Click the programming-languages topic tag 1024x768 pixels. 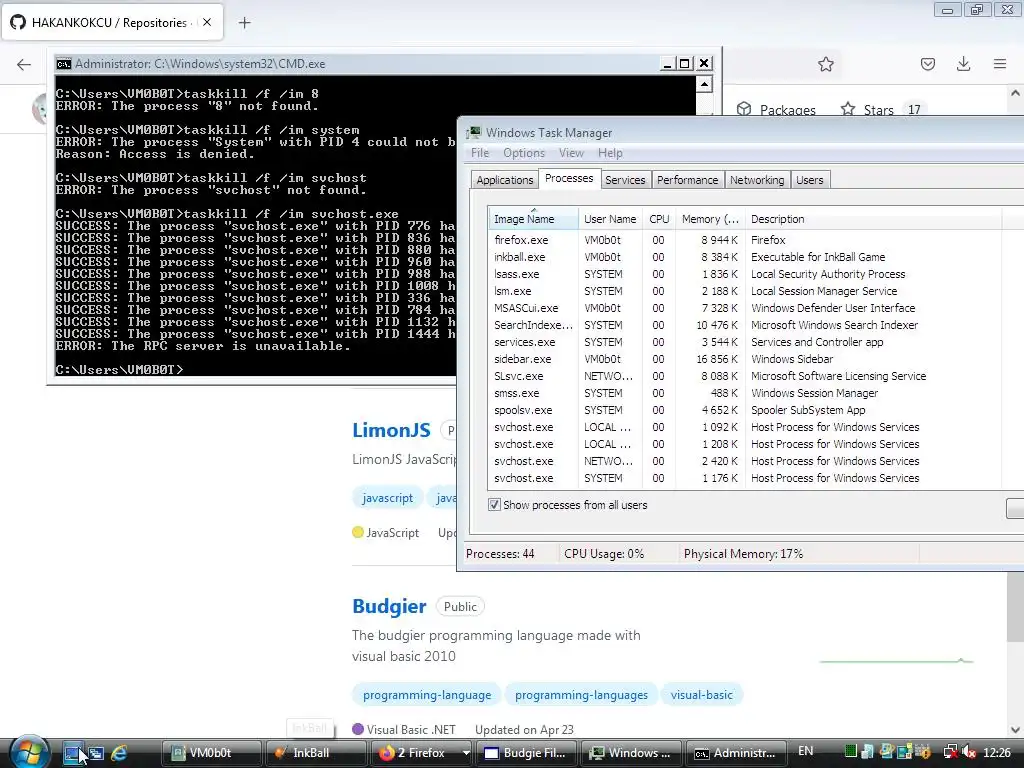click(x=581, y=695)
